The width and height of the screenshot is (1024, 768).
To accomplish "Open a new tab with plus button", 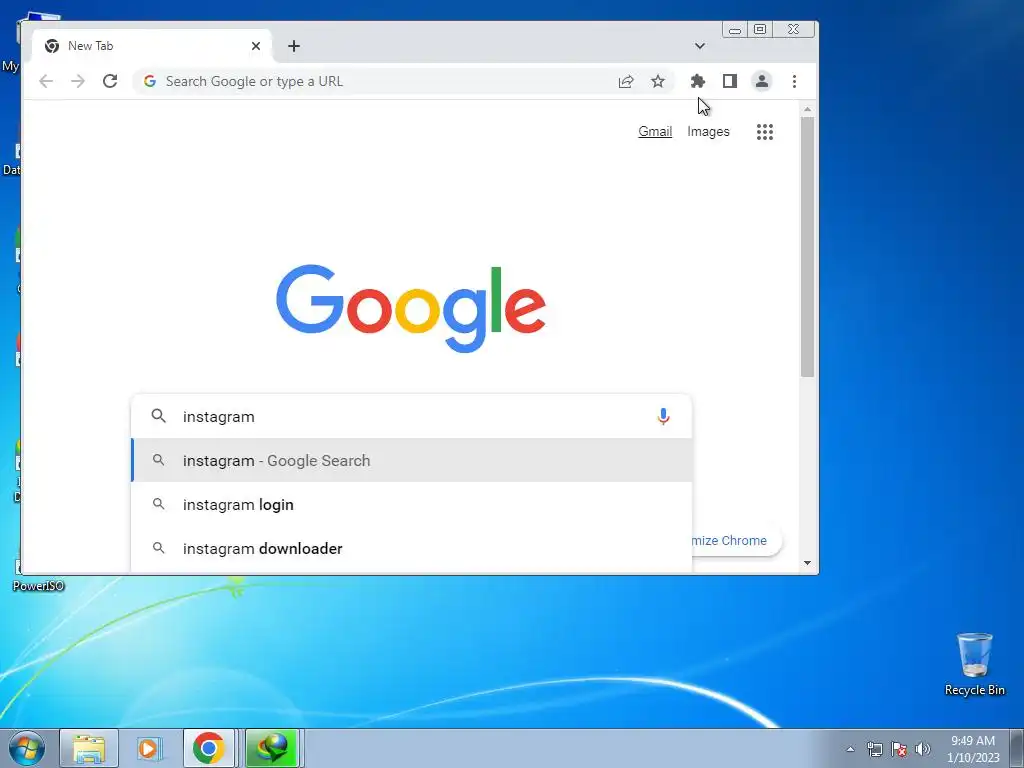I will point(294,46).
